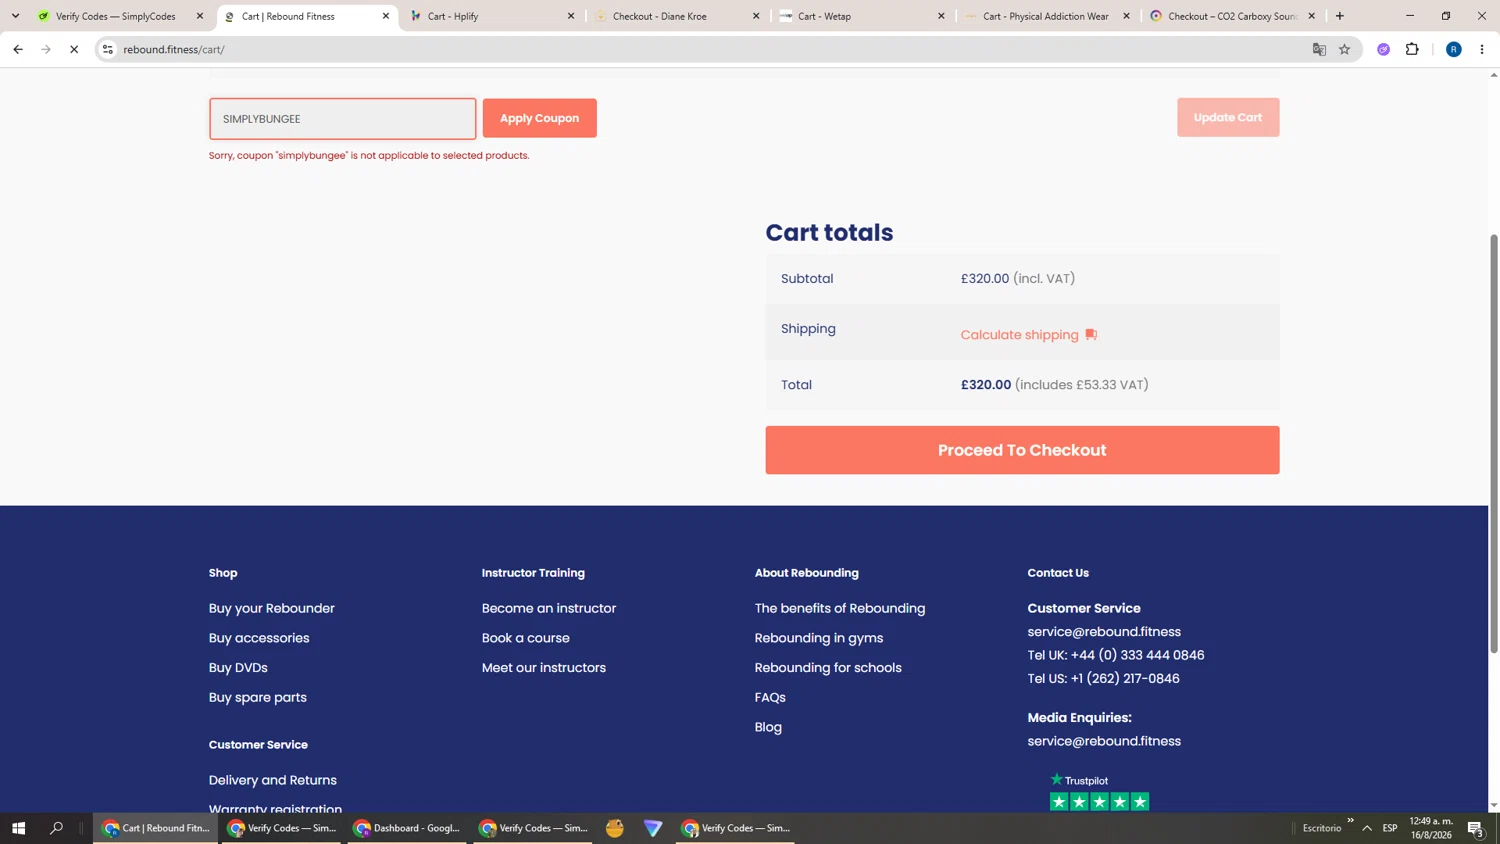Close the Cart - Wetap tab
The image size is (1500, 844).
click(941, 16)
